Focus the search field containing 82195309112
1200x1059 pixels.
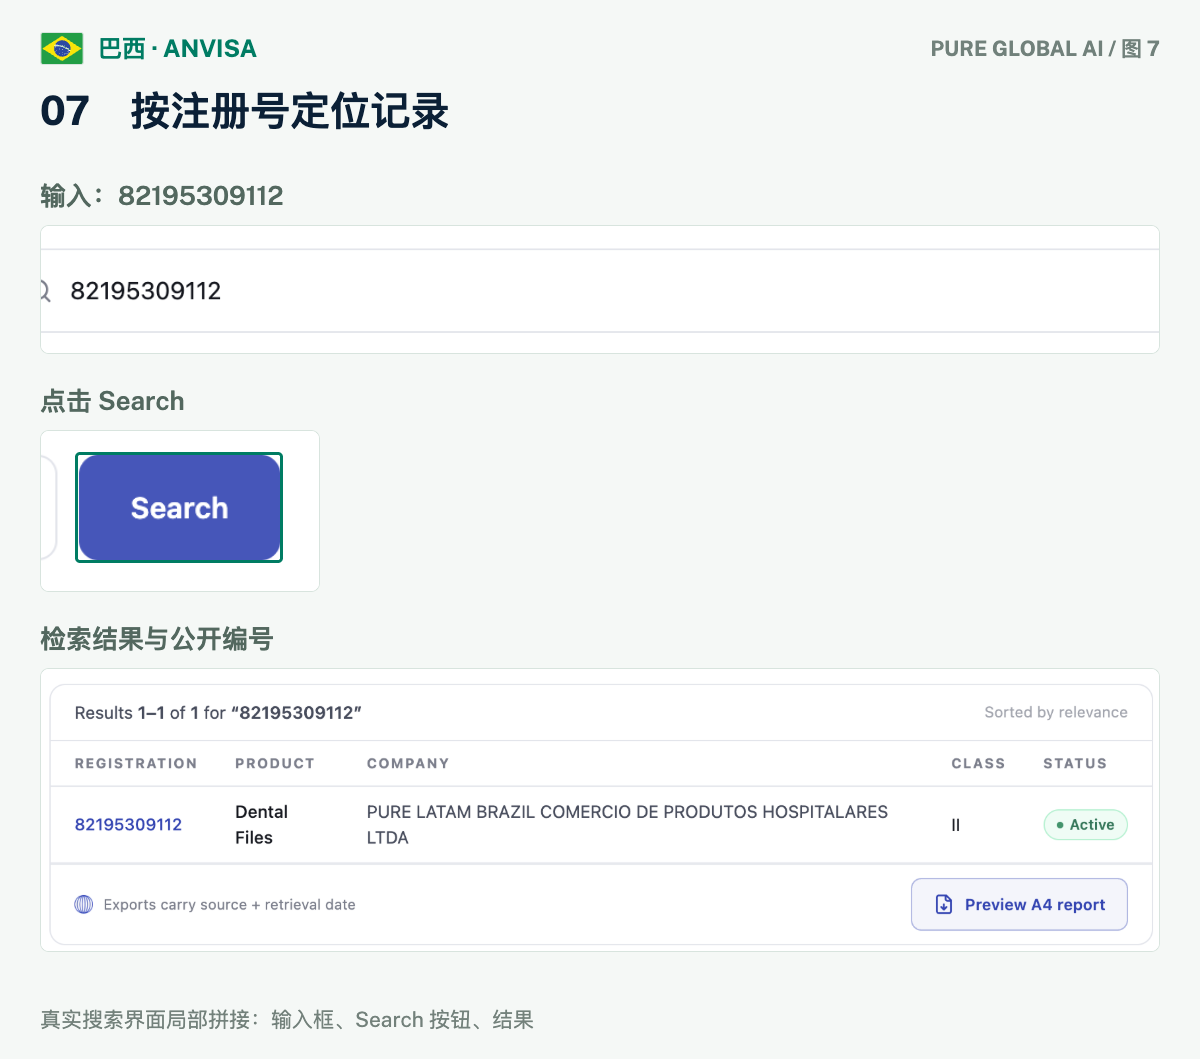pos(600,291)
